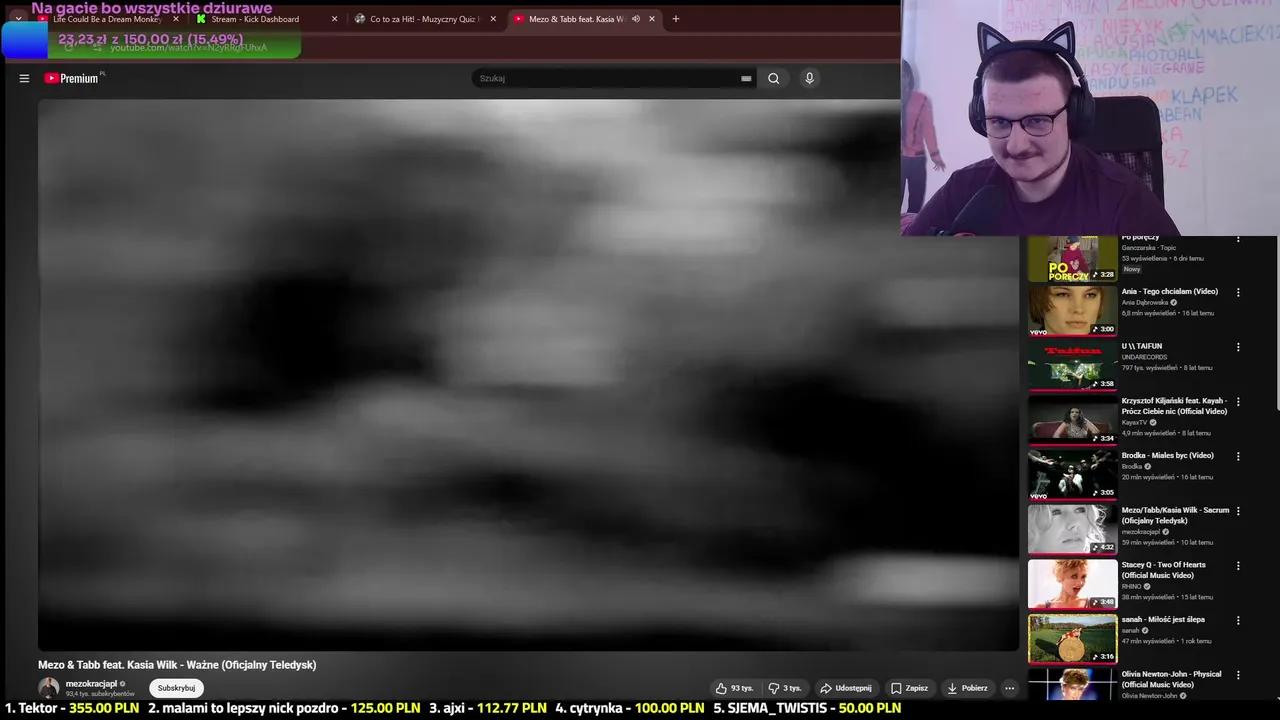Open options menu for Olivia Newton-John Physical
Image resolution: width=1280 pixels, height=720 pixels.
1238,675
